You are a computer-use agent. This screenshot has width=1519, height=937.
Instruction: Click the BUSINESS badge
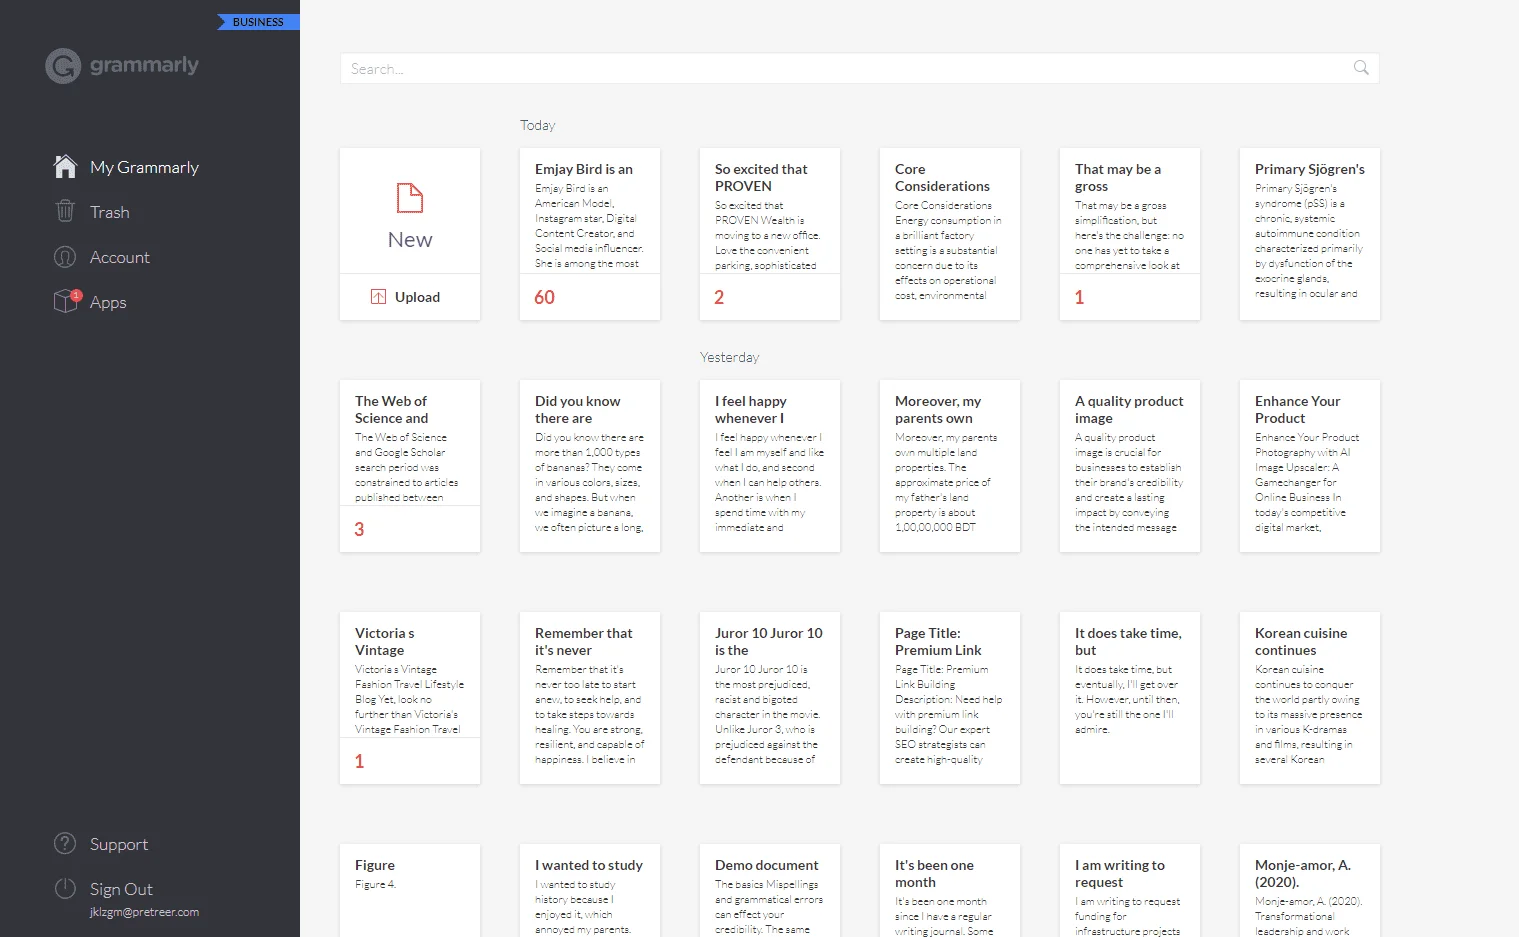(258, 22)
